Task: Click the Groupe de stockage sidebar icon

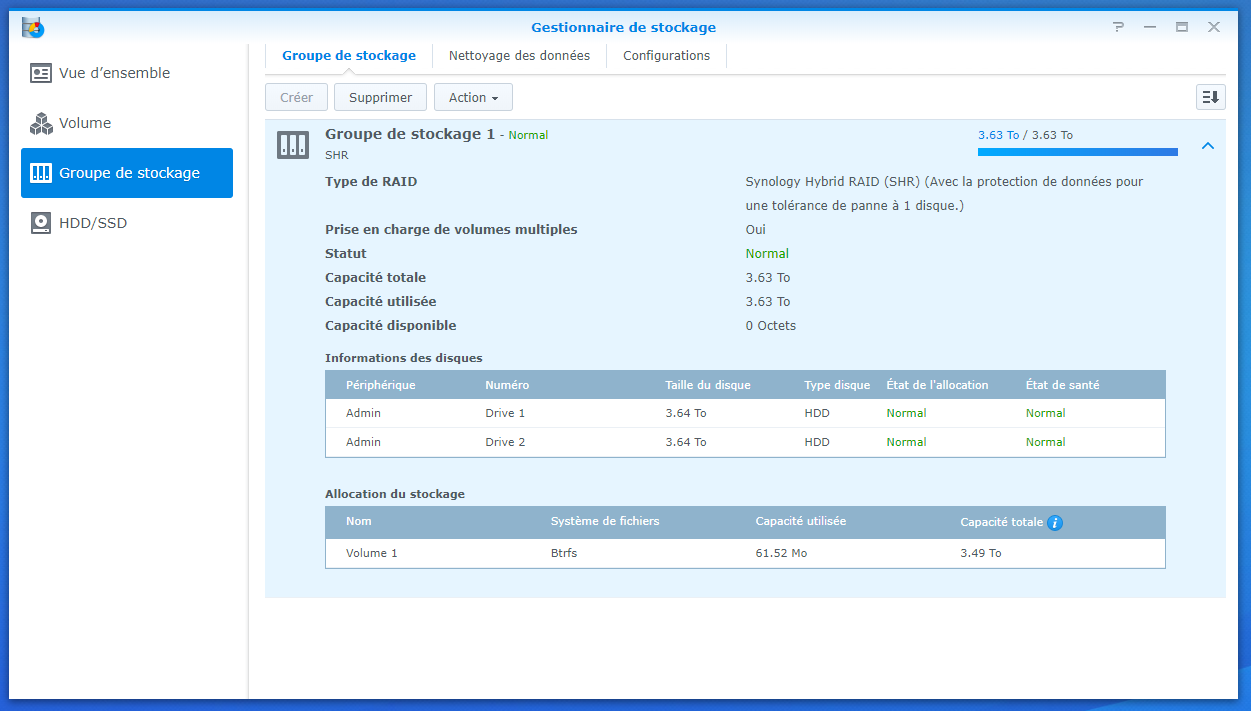Action: coord(41,173)
